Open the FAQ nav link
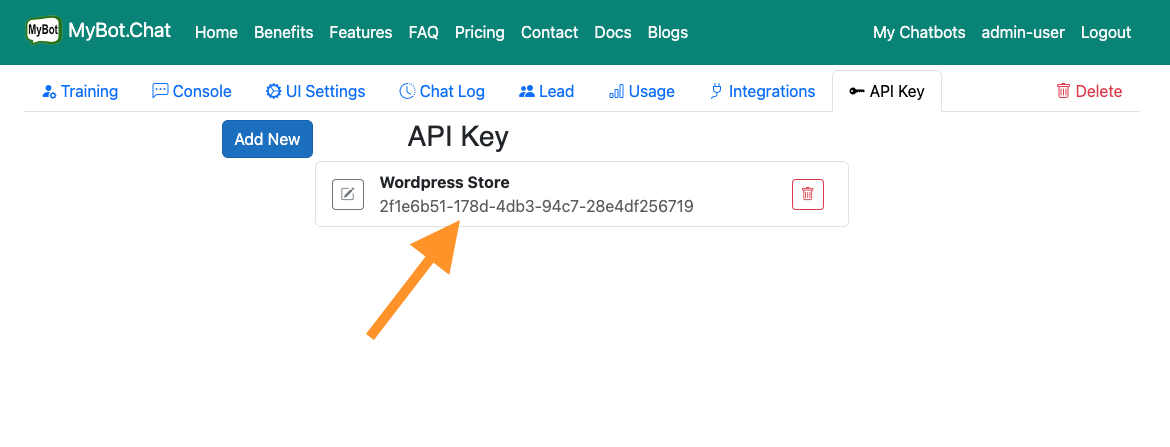The width and height of the screenshot is (1170, 447). click(x=424, y=32)
